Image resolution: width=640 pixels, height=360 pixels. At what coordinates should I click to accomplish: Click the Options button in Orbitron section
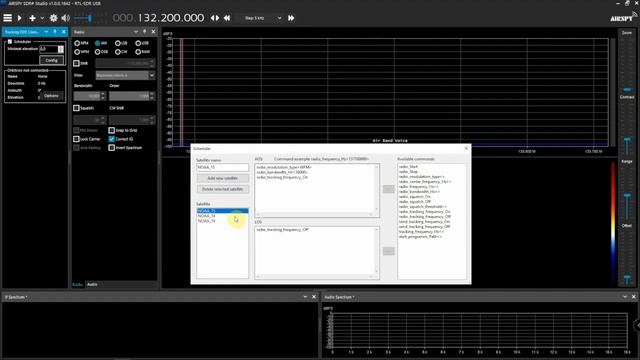click(x=51, y=96)
